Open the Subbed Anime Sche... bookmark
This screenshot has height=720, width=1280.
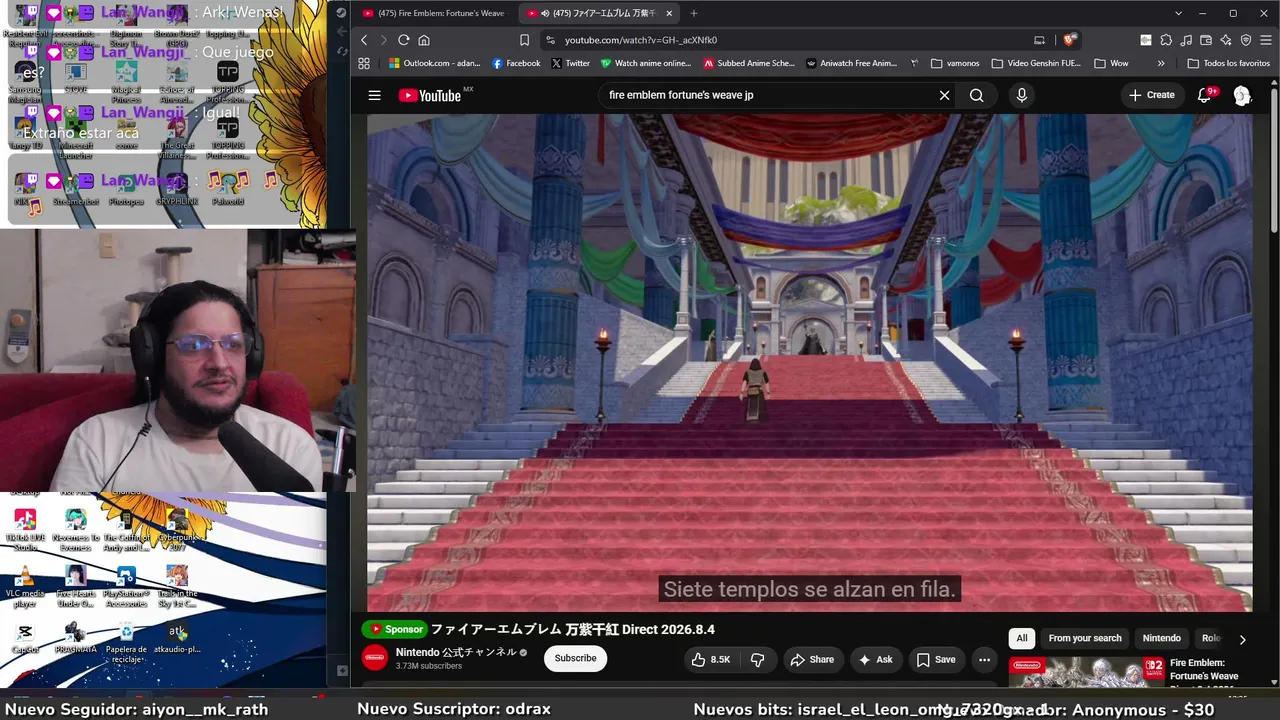749,63
